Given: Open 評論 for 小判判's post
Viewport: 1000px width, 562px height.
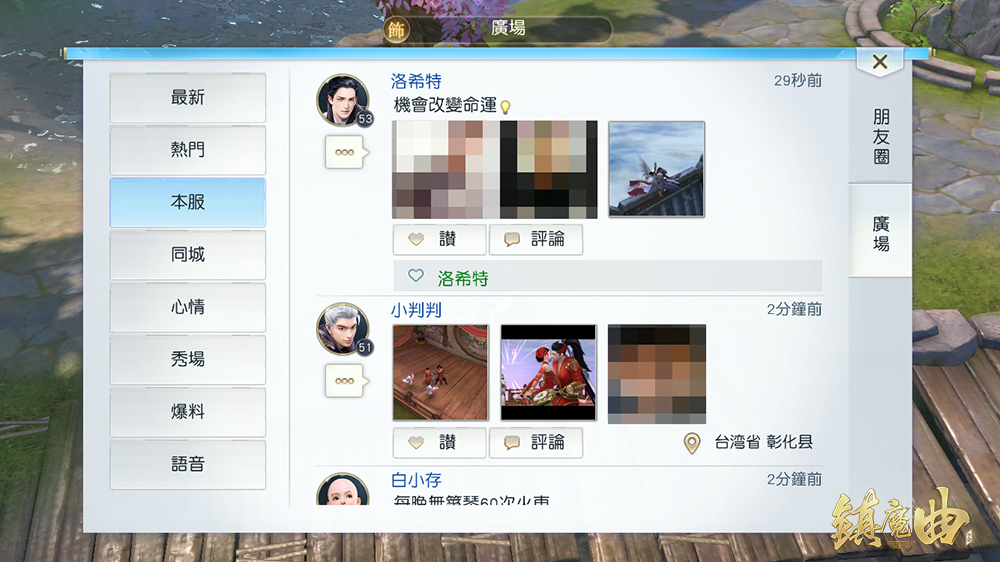Looking at the screenshot, I should (536, 442).
